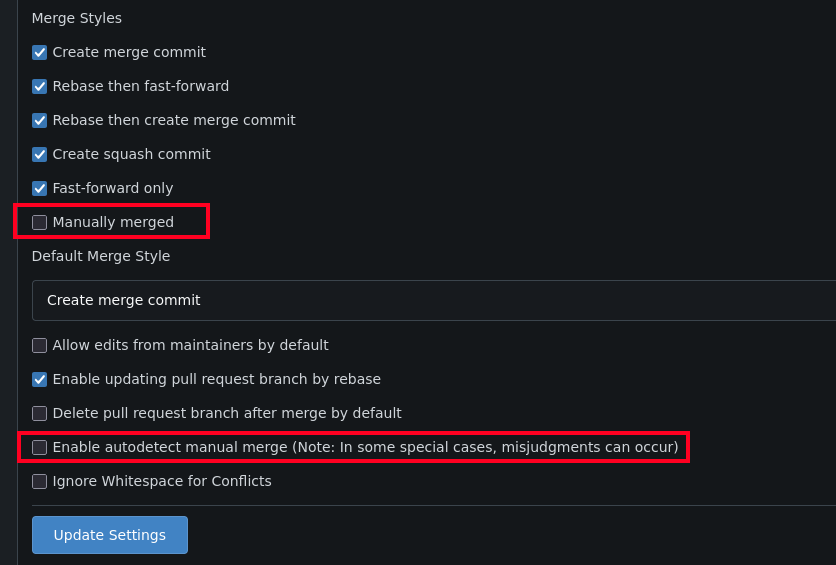Click the Update Settings button
Screen dimensions: 836x565
[x=110, y=535]
